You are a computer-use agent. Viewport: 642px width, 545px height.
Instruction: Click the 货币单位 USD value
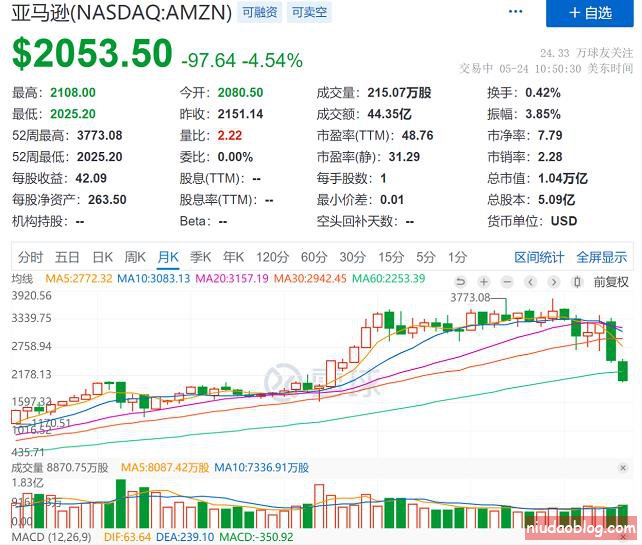(564, 221)
